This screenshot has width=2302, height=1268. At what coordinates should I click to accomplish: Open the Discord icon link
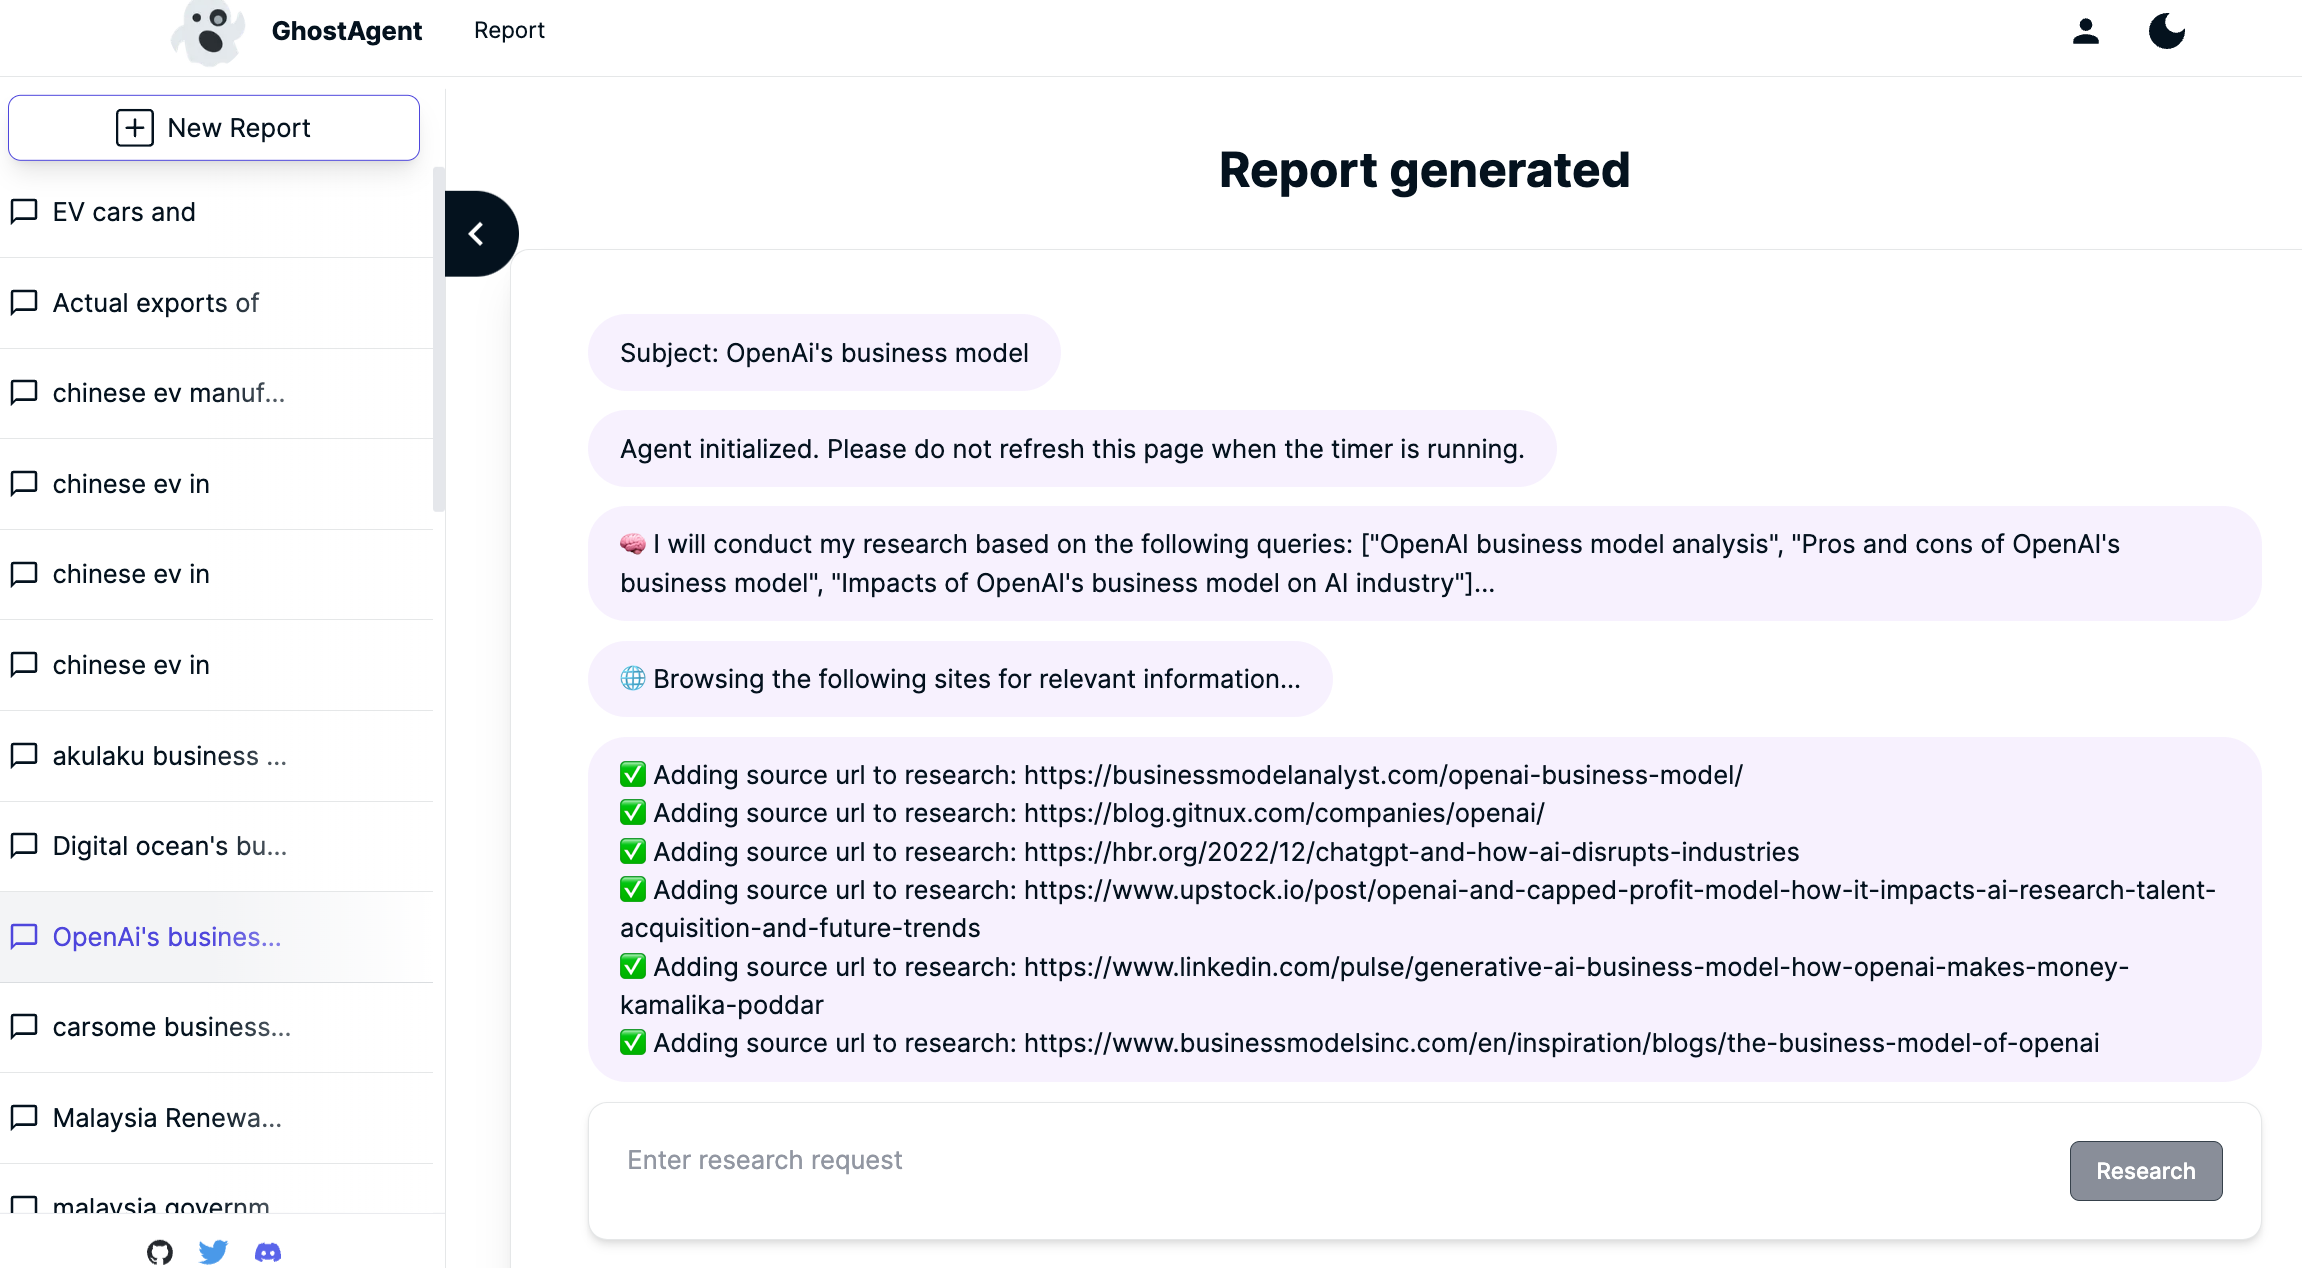click(268, 1251)
